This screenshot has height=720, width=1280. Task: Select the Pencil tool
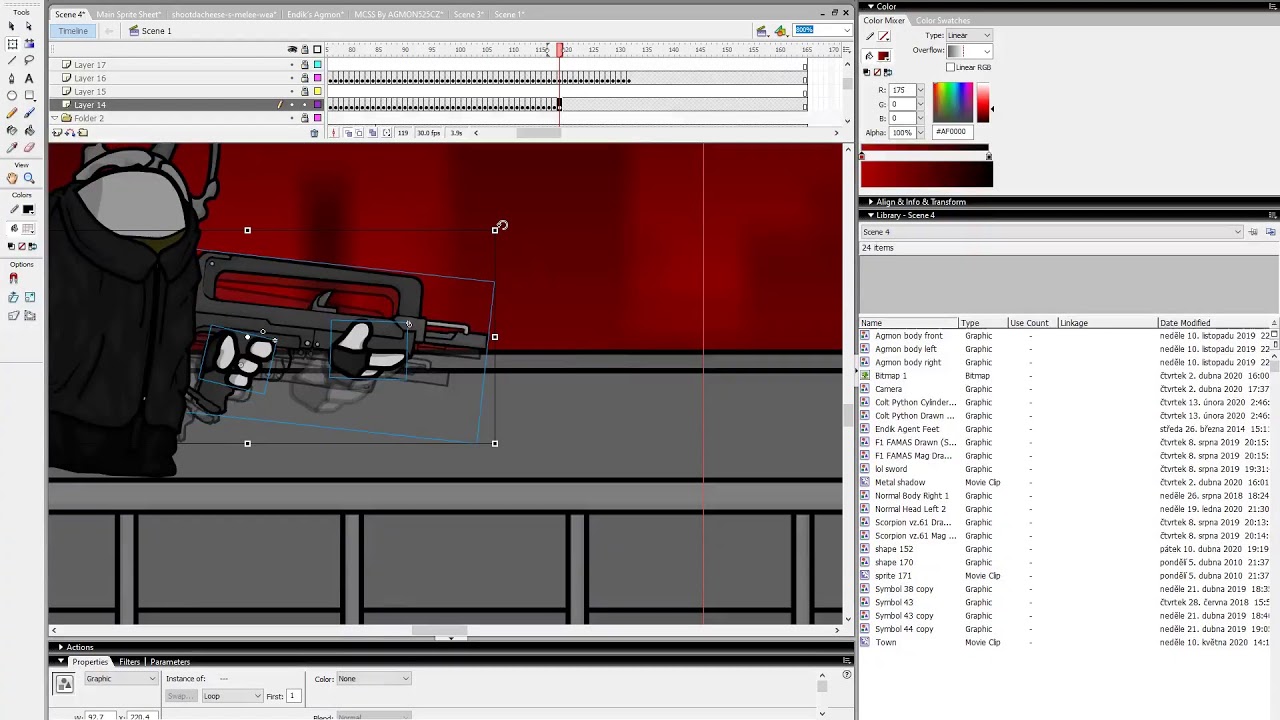coord(12,113)
